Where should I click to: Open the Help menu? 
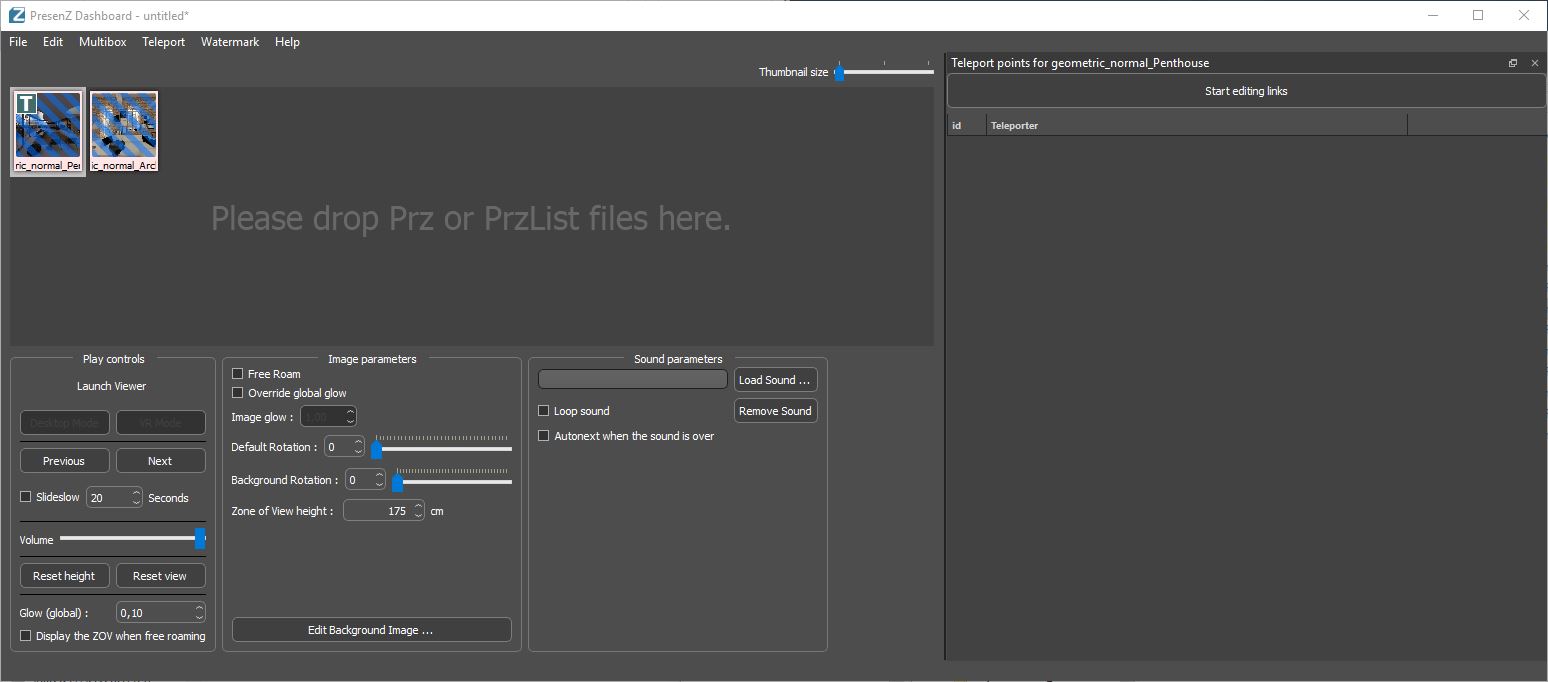coord(287,42)
